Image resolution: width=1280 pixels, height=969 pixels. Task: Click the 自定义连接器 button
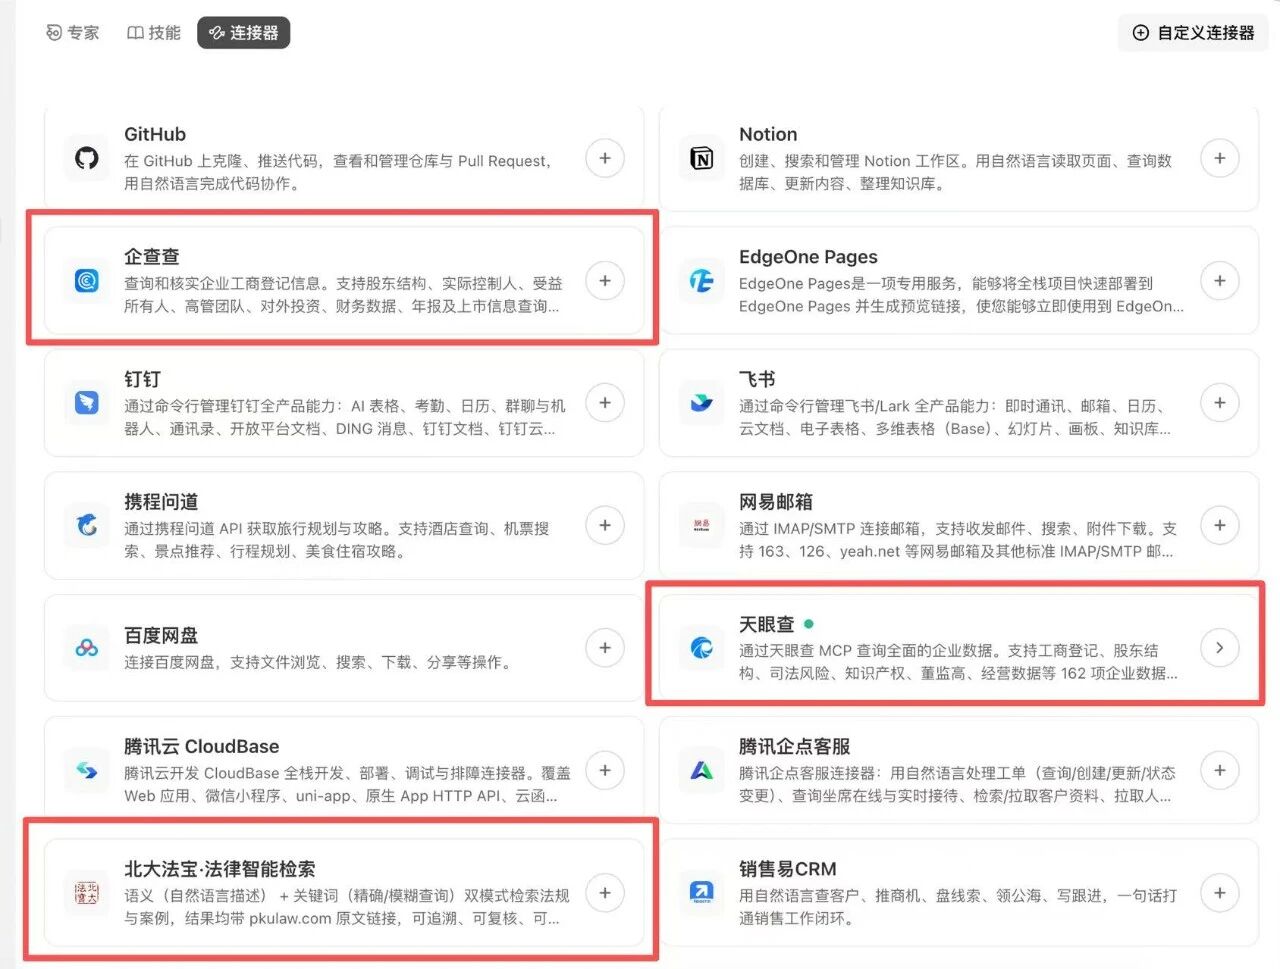(1193, 33)
